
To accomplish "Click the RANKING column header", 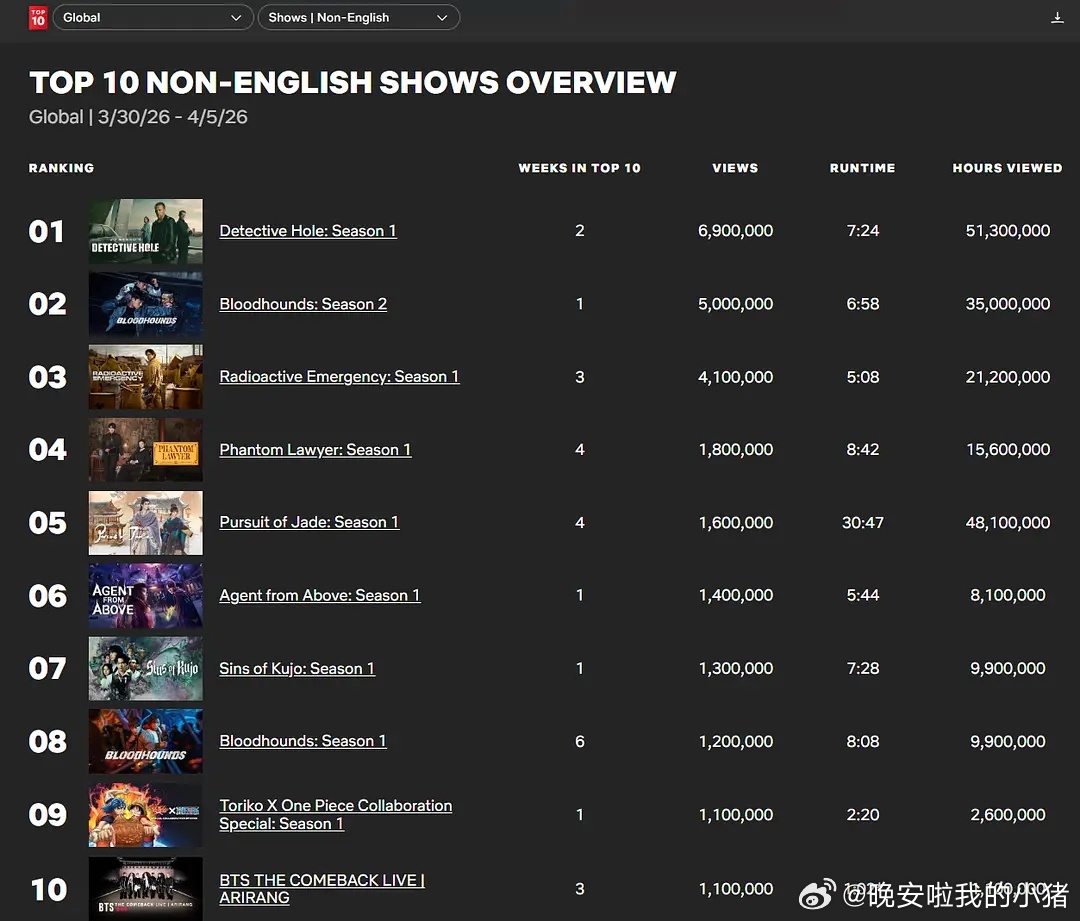I will pos(61,168).
